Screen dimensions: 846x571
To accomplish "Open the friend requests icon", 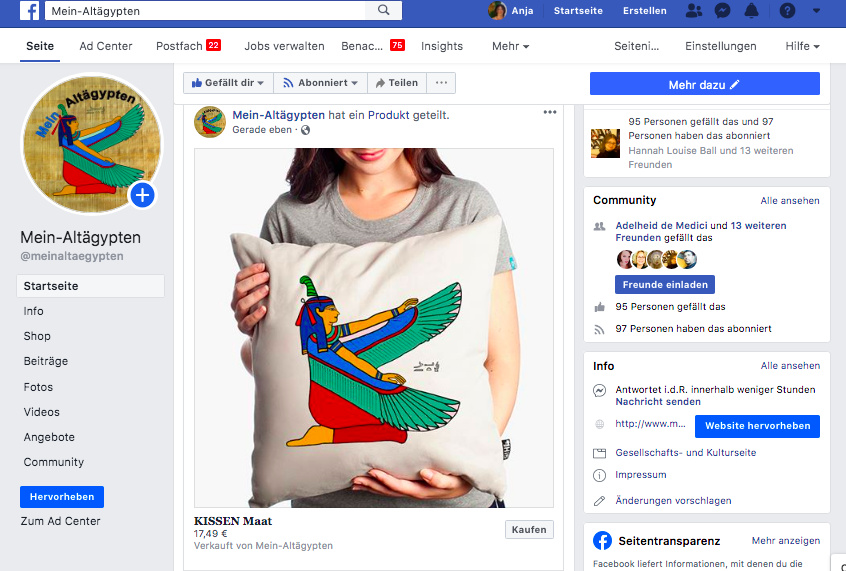I will pyautogui.click(x=695, y=11).
